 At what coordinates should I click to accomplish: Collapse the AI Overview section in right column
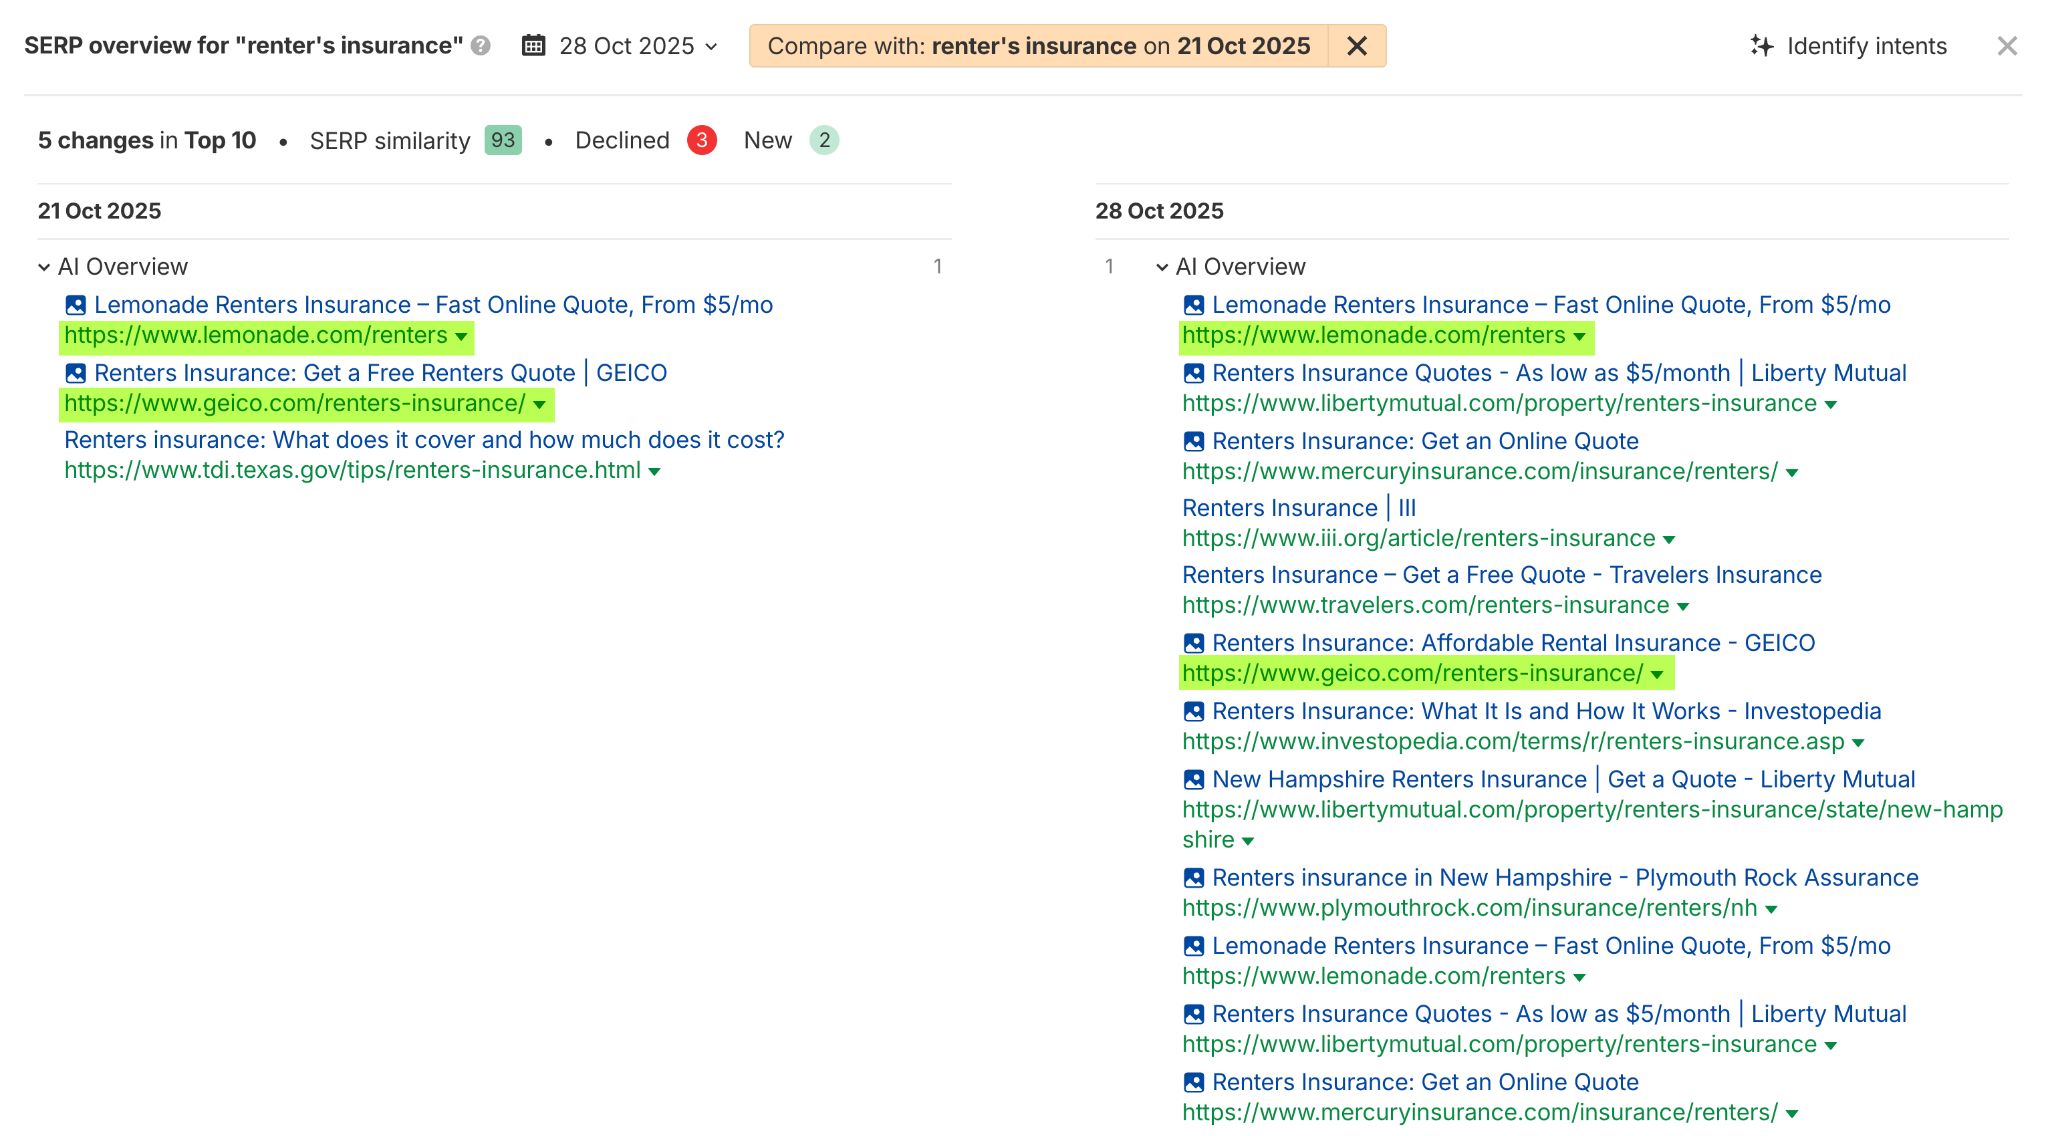[x=1162, y=266]
